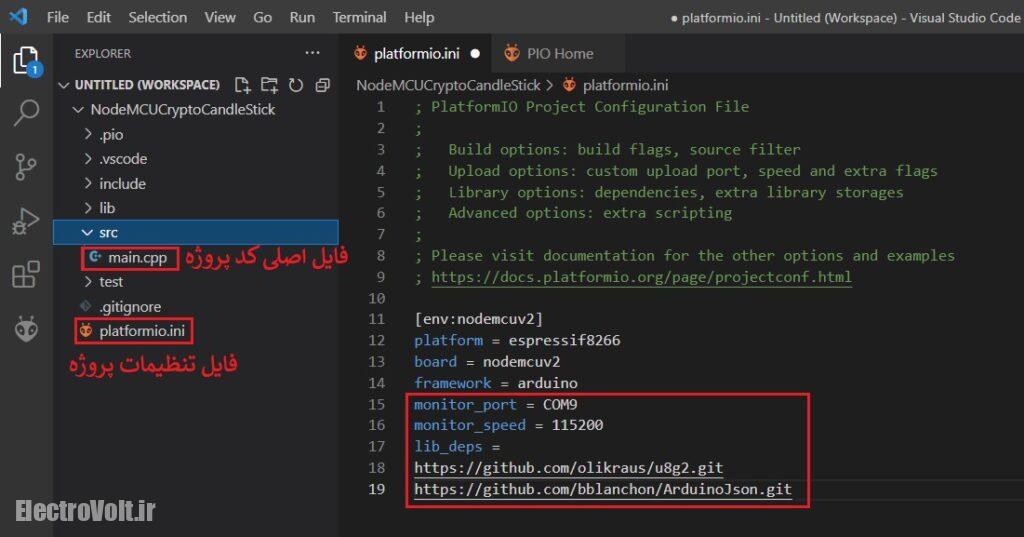1024x537 pixels.
Task: Click New File icon in workspace header
Action: (x=242, y=85)
